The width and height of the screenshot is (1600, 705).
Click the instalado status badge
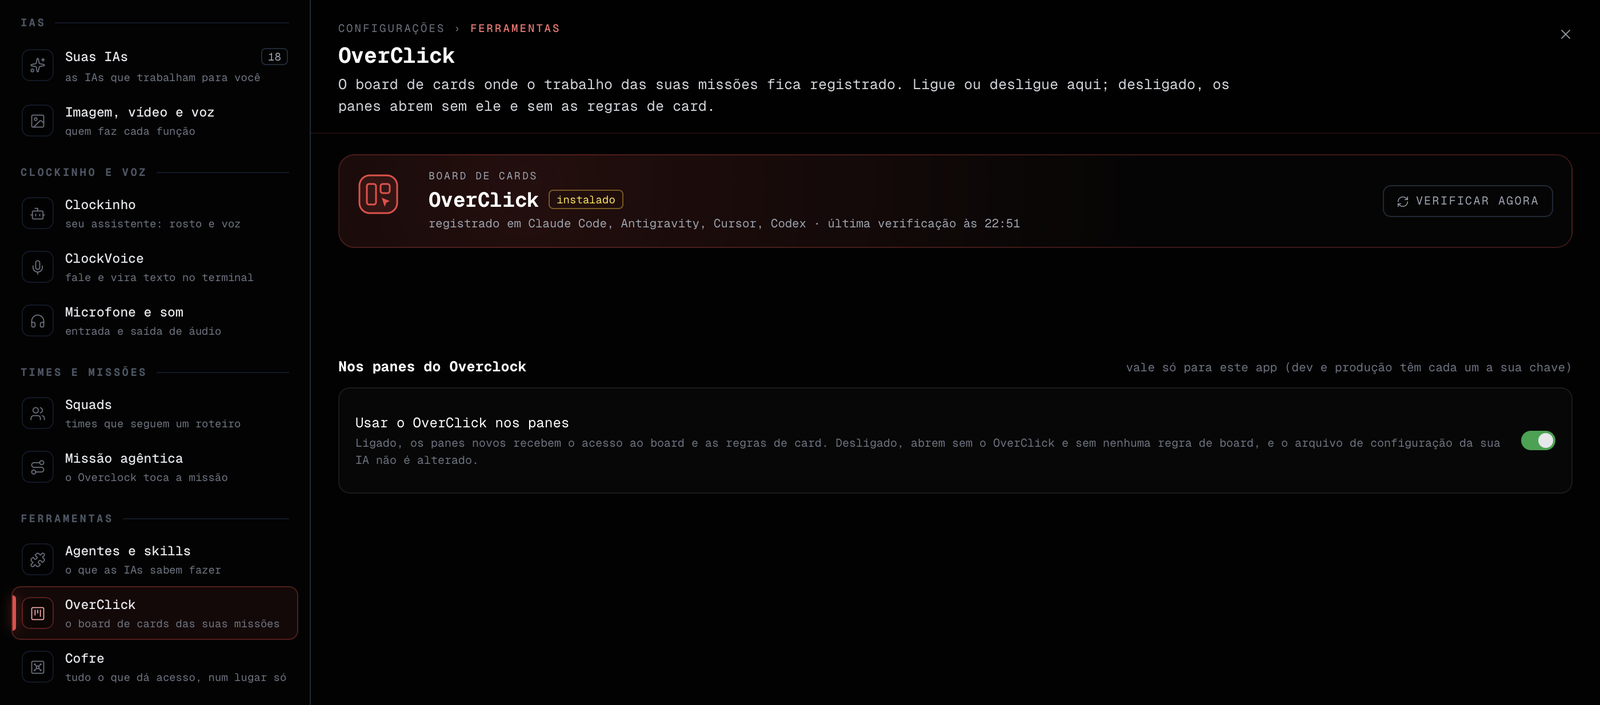(586, 200)
